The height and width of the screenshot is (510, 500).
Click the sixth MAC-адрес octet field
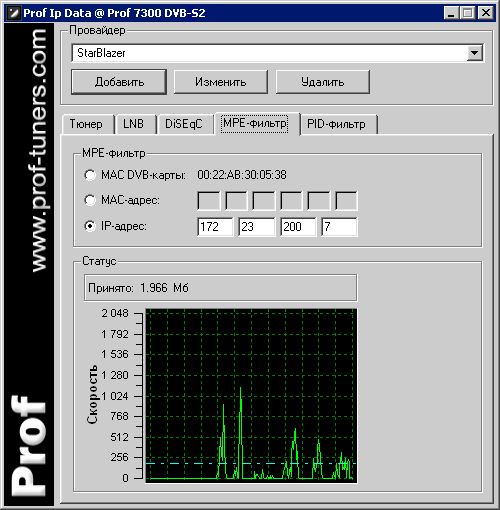(346, 201)
